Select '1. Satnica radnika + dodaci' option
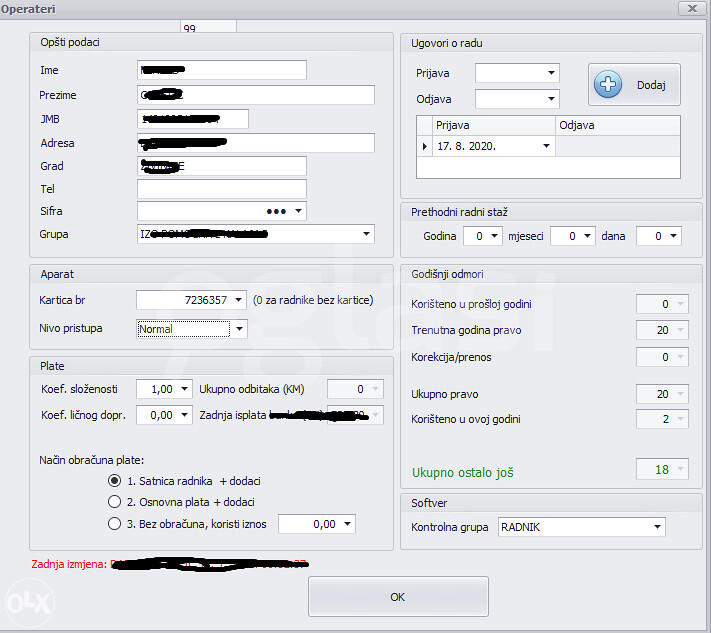Image resolution: width=711 pixels, height=633 pixels. pyautogui.click(x=114, y=481)
